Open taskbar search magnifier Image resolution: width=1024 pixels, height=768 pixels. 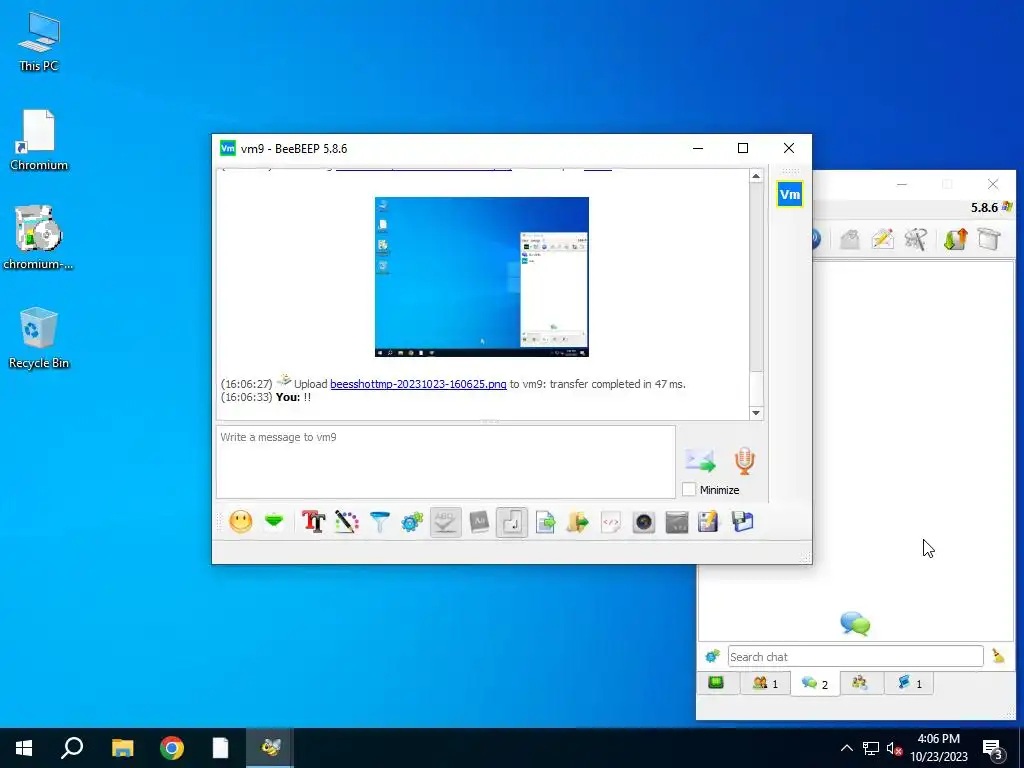click(x=72, y=748)
